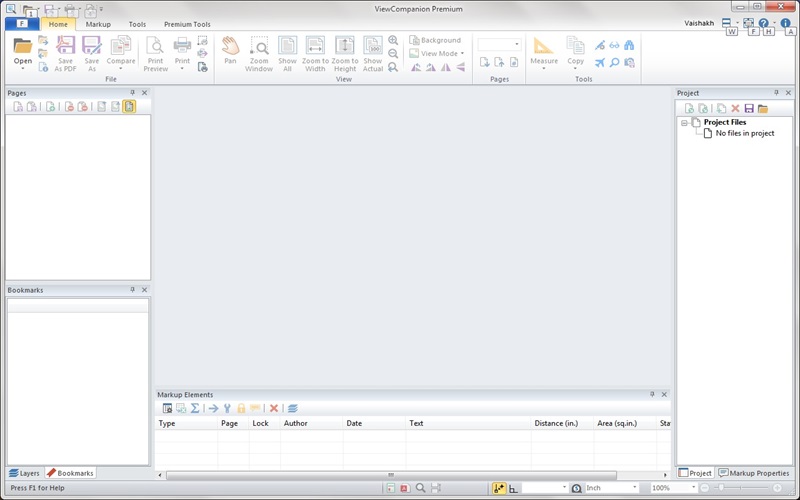Open the empty combo box left of the Inch units

(x=545, y=488)
